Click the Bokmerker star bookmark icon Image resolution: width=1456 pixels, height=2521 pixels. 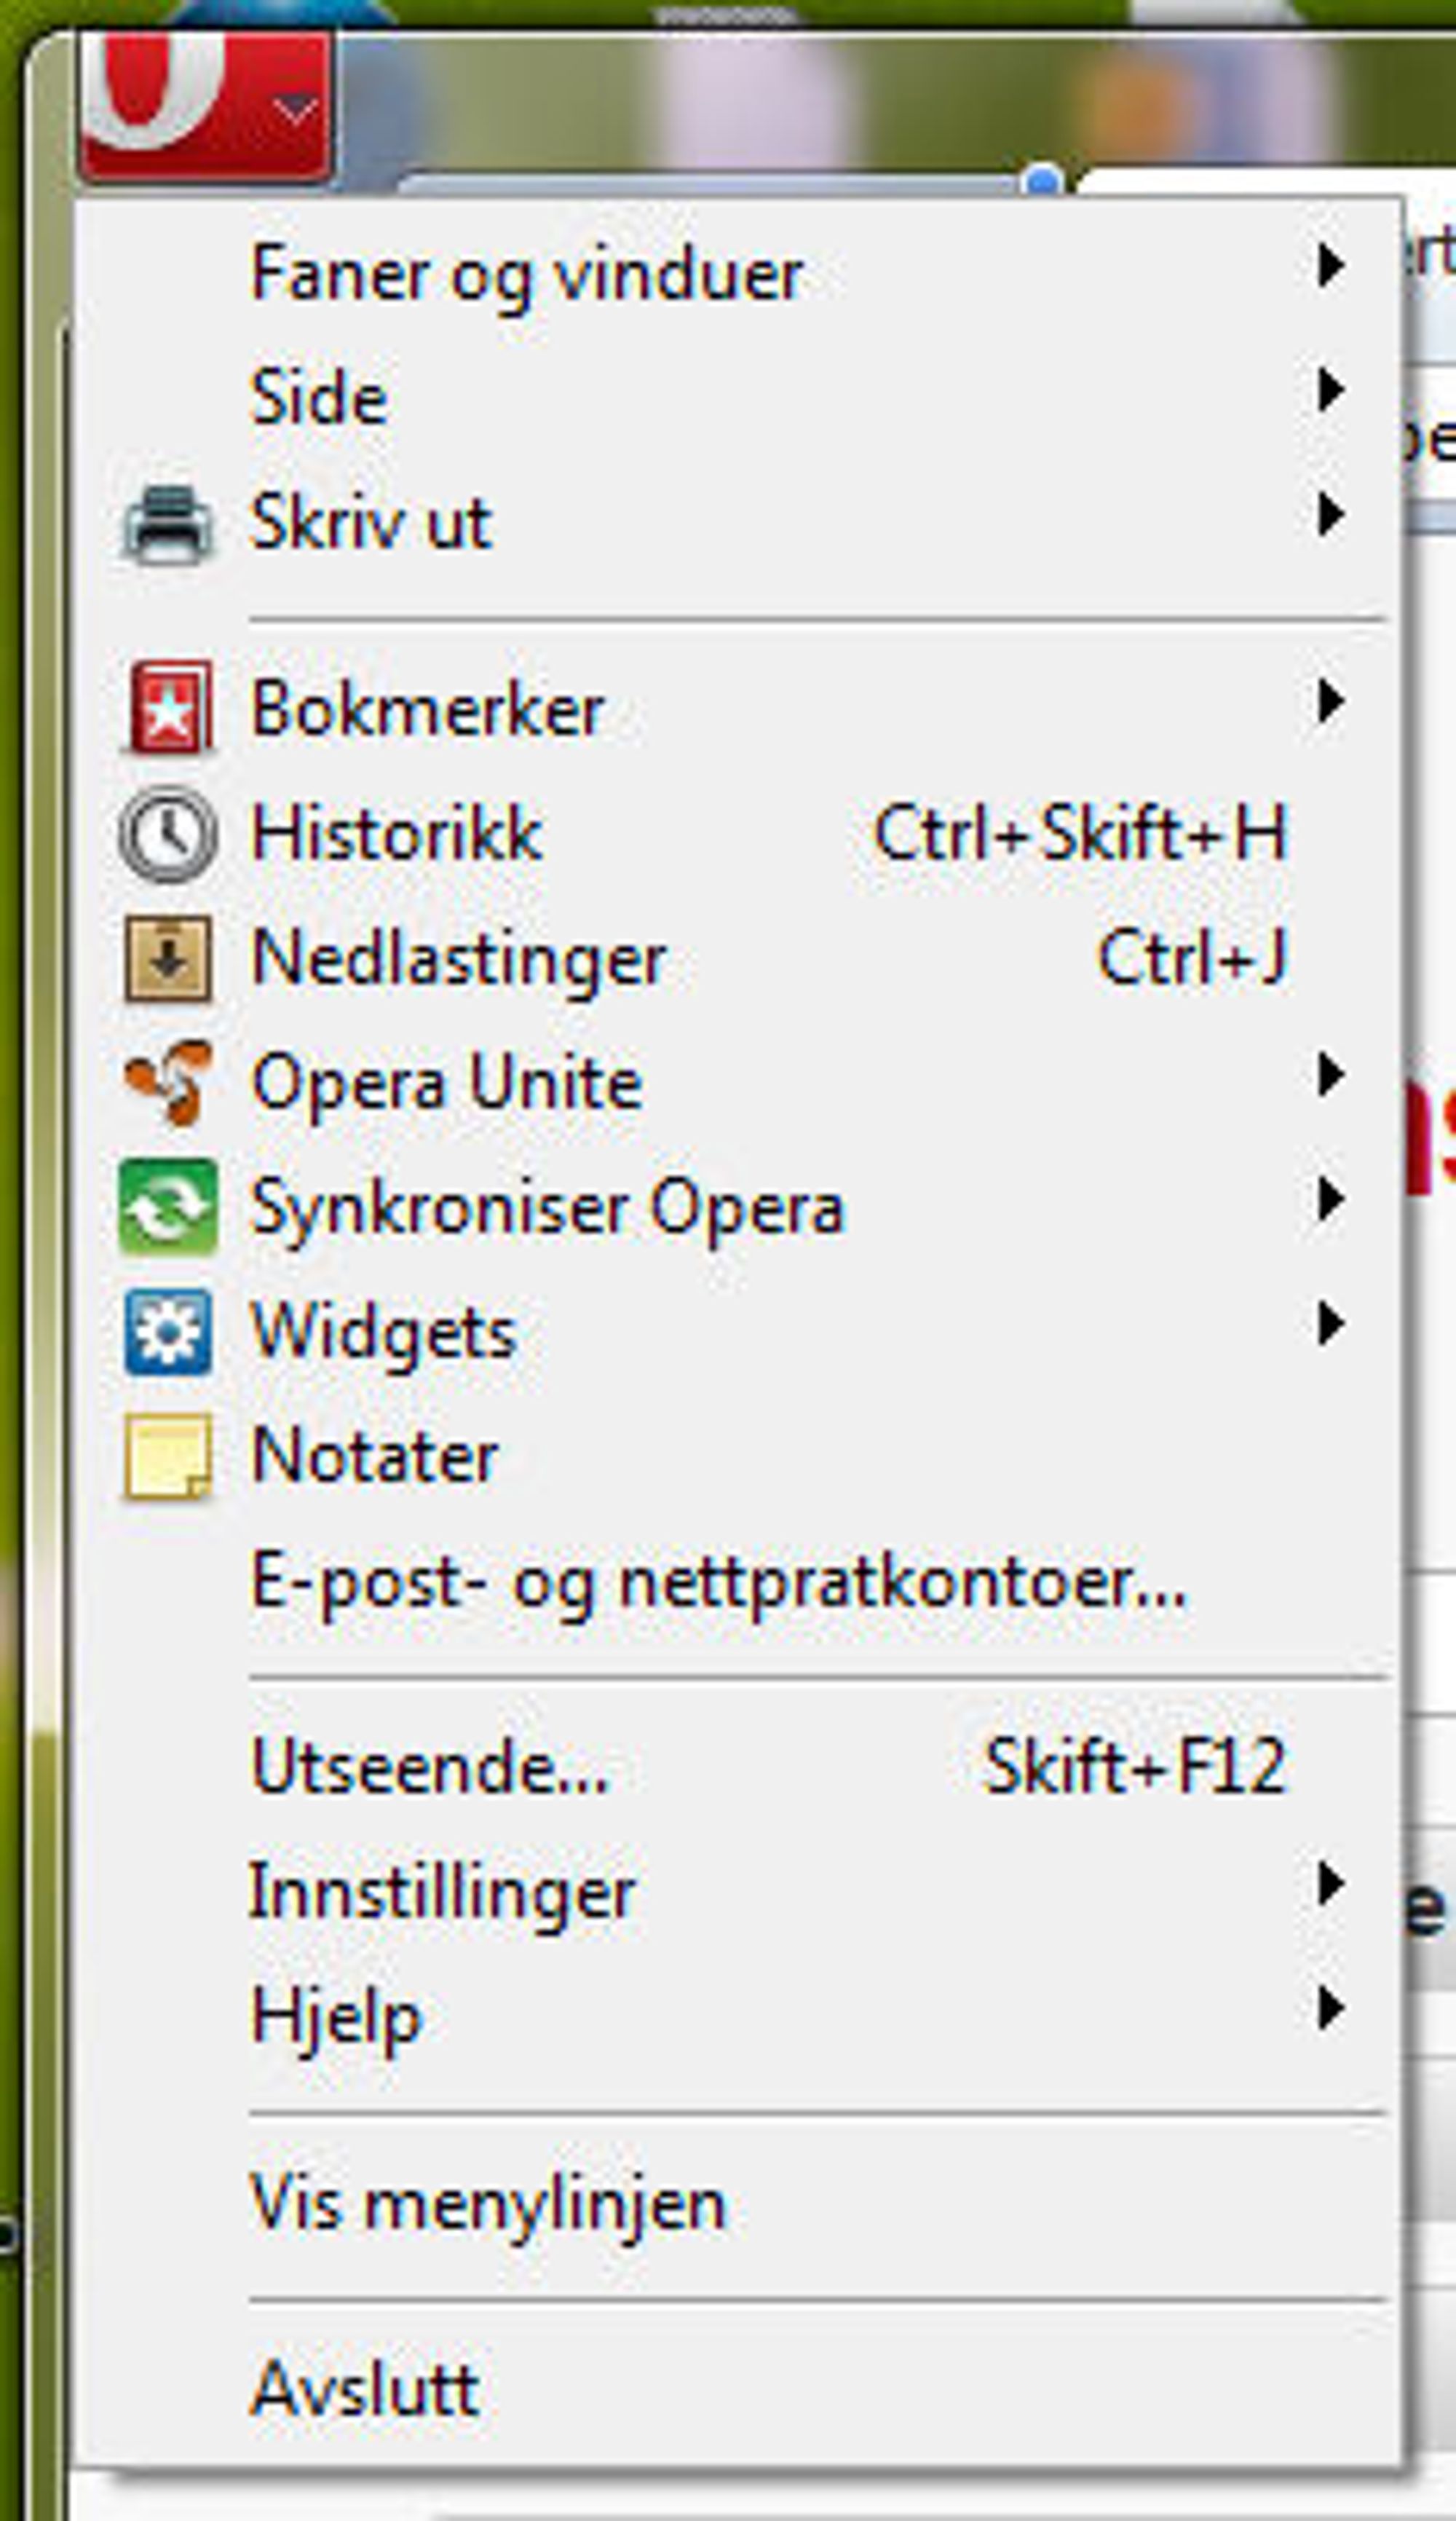coord(167,709)
